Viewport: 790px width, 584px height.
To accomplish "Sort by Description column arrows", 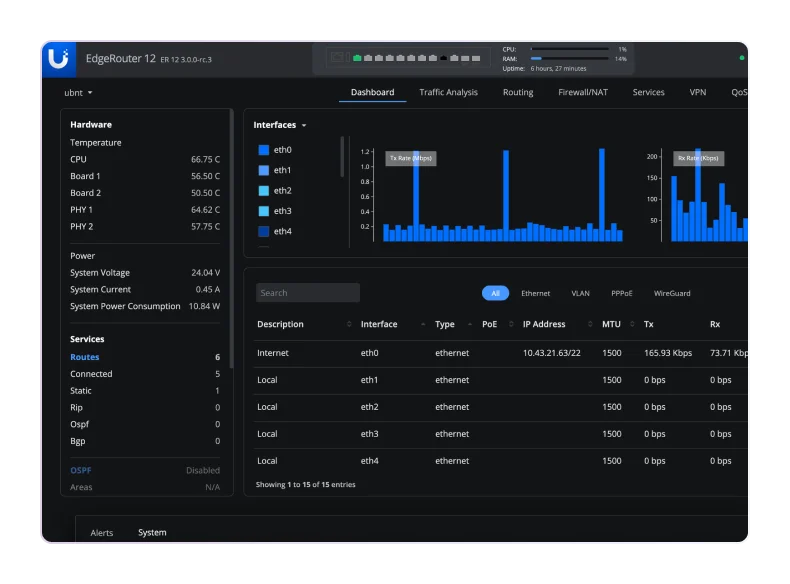I will (349, 325).
